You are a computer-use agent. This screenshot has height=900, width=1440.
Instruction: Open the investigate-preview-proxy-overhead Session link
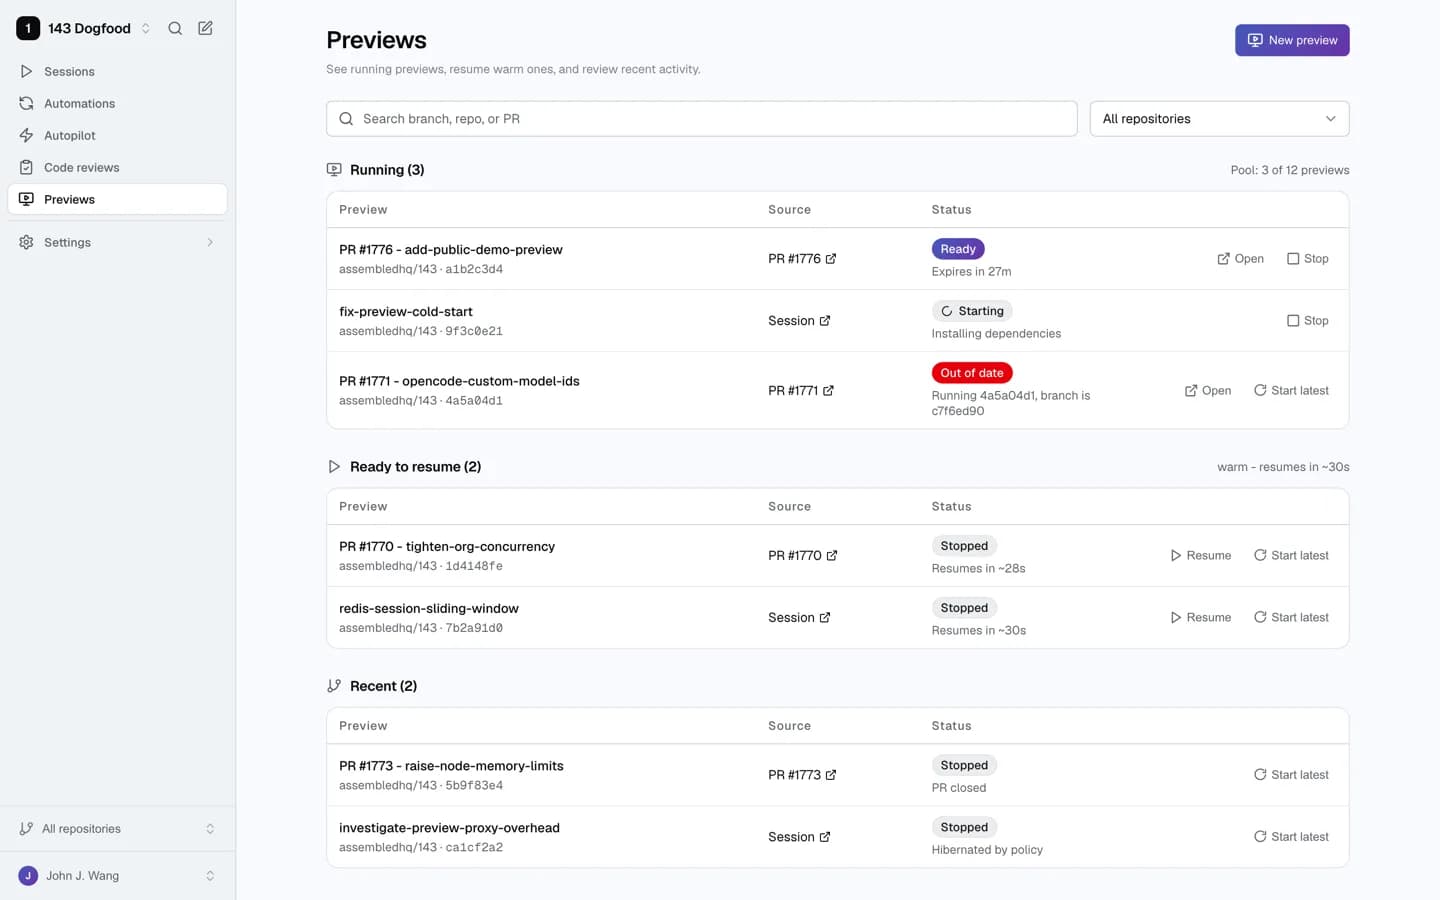(799, 836)
